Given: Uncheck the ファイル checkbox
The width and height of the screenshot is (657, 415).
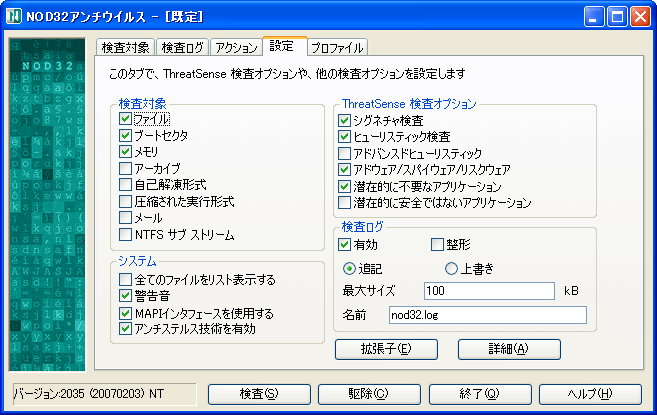Looking at the screenshot, I should pos(125,119).
